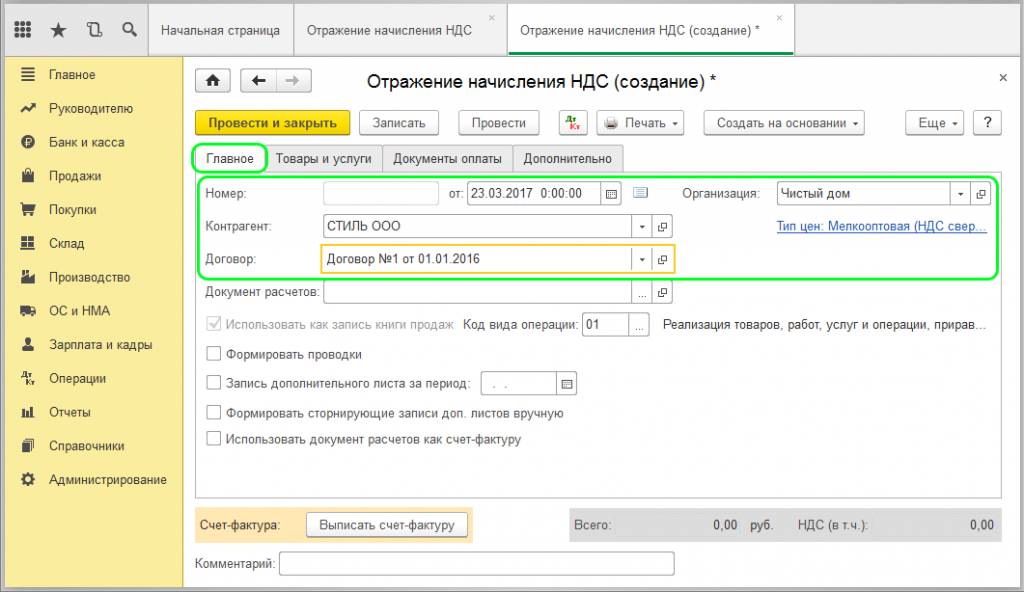
Task: Open Банк и касса section
Action: tap(86, 142)
